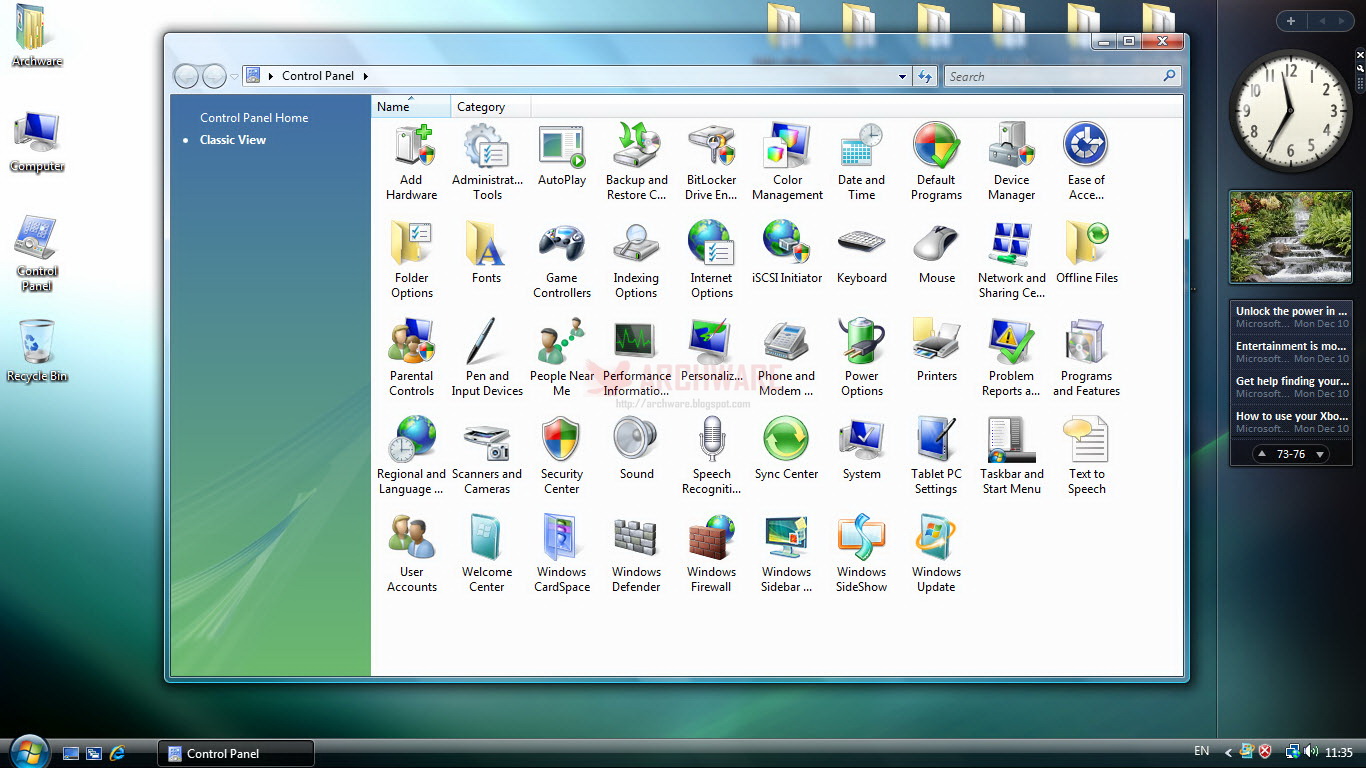This screenshot has width=1366, height=768.
Task: Open Security Center
Action: tap(562, 456)
